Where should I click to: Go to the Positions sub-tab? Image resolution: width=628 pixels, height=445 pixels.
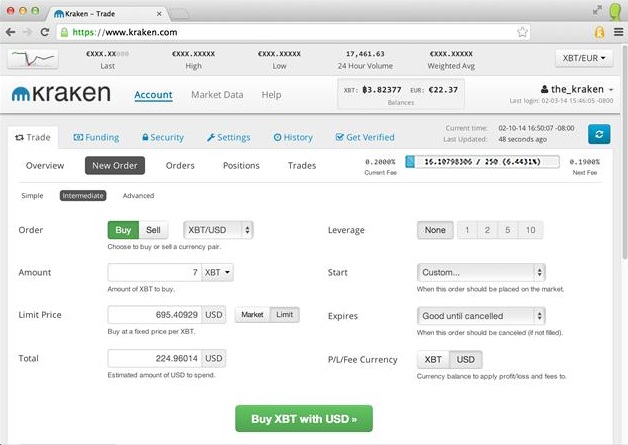pyautogui.click(x=241, y=165)
